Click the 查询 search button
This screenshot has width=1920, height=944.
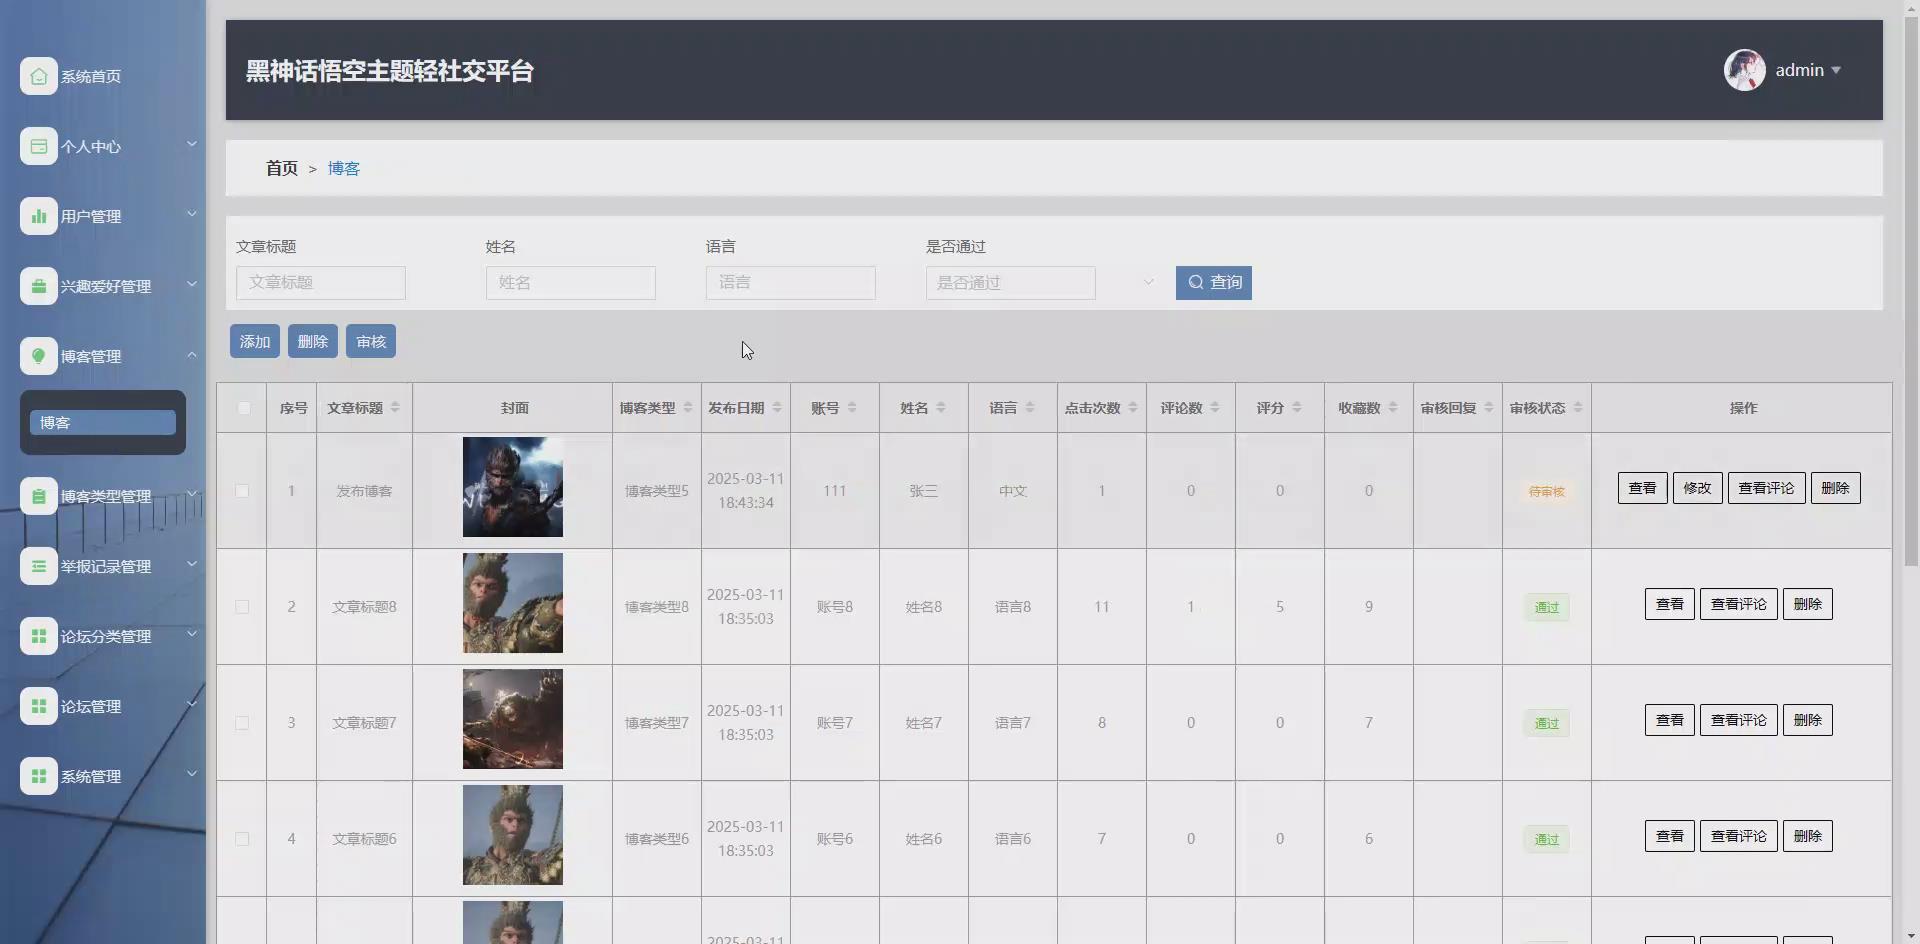point(1214,283)
